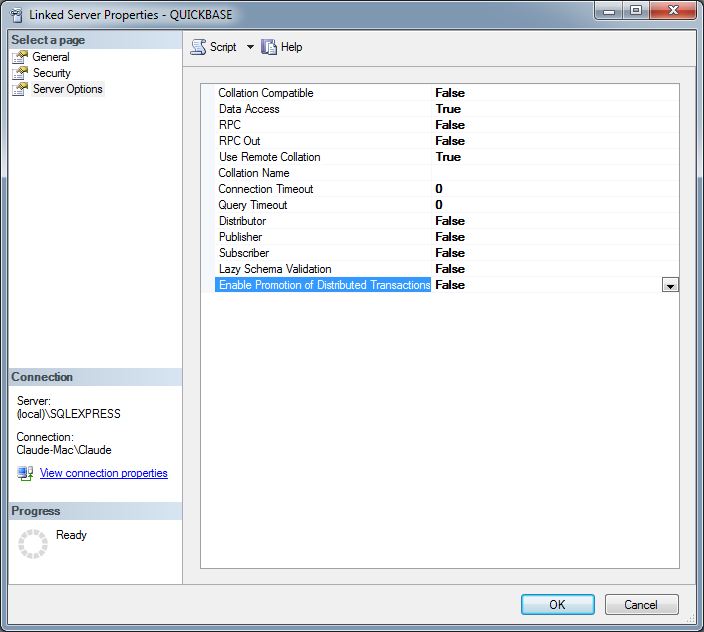The width and height of the screenshot is (704, 632).
Task: Click the empty Collation Name value field
Action: [x=555, y=173]
